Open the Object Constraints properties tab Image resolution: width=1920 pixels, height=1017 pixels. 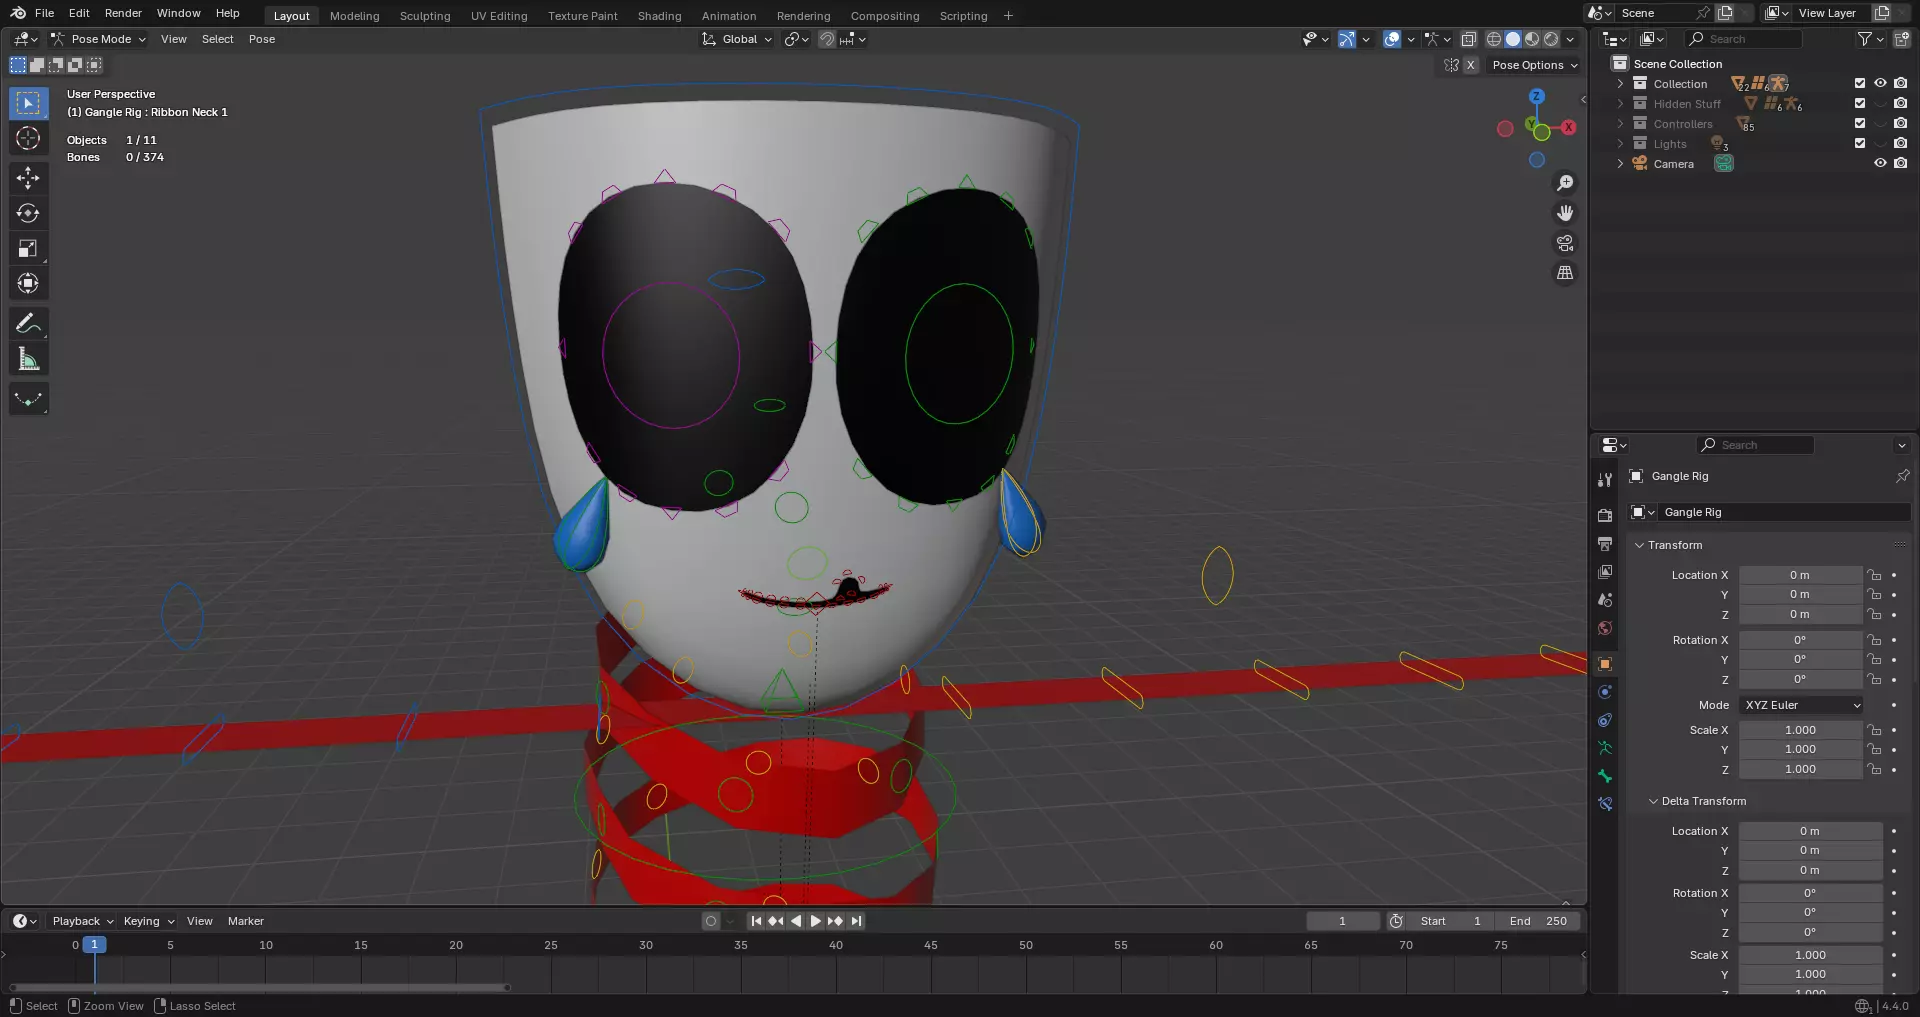(1605, 720)
